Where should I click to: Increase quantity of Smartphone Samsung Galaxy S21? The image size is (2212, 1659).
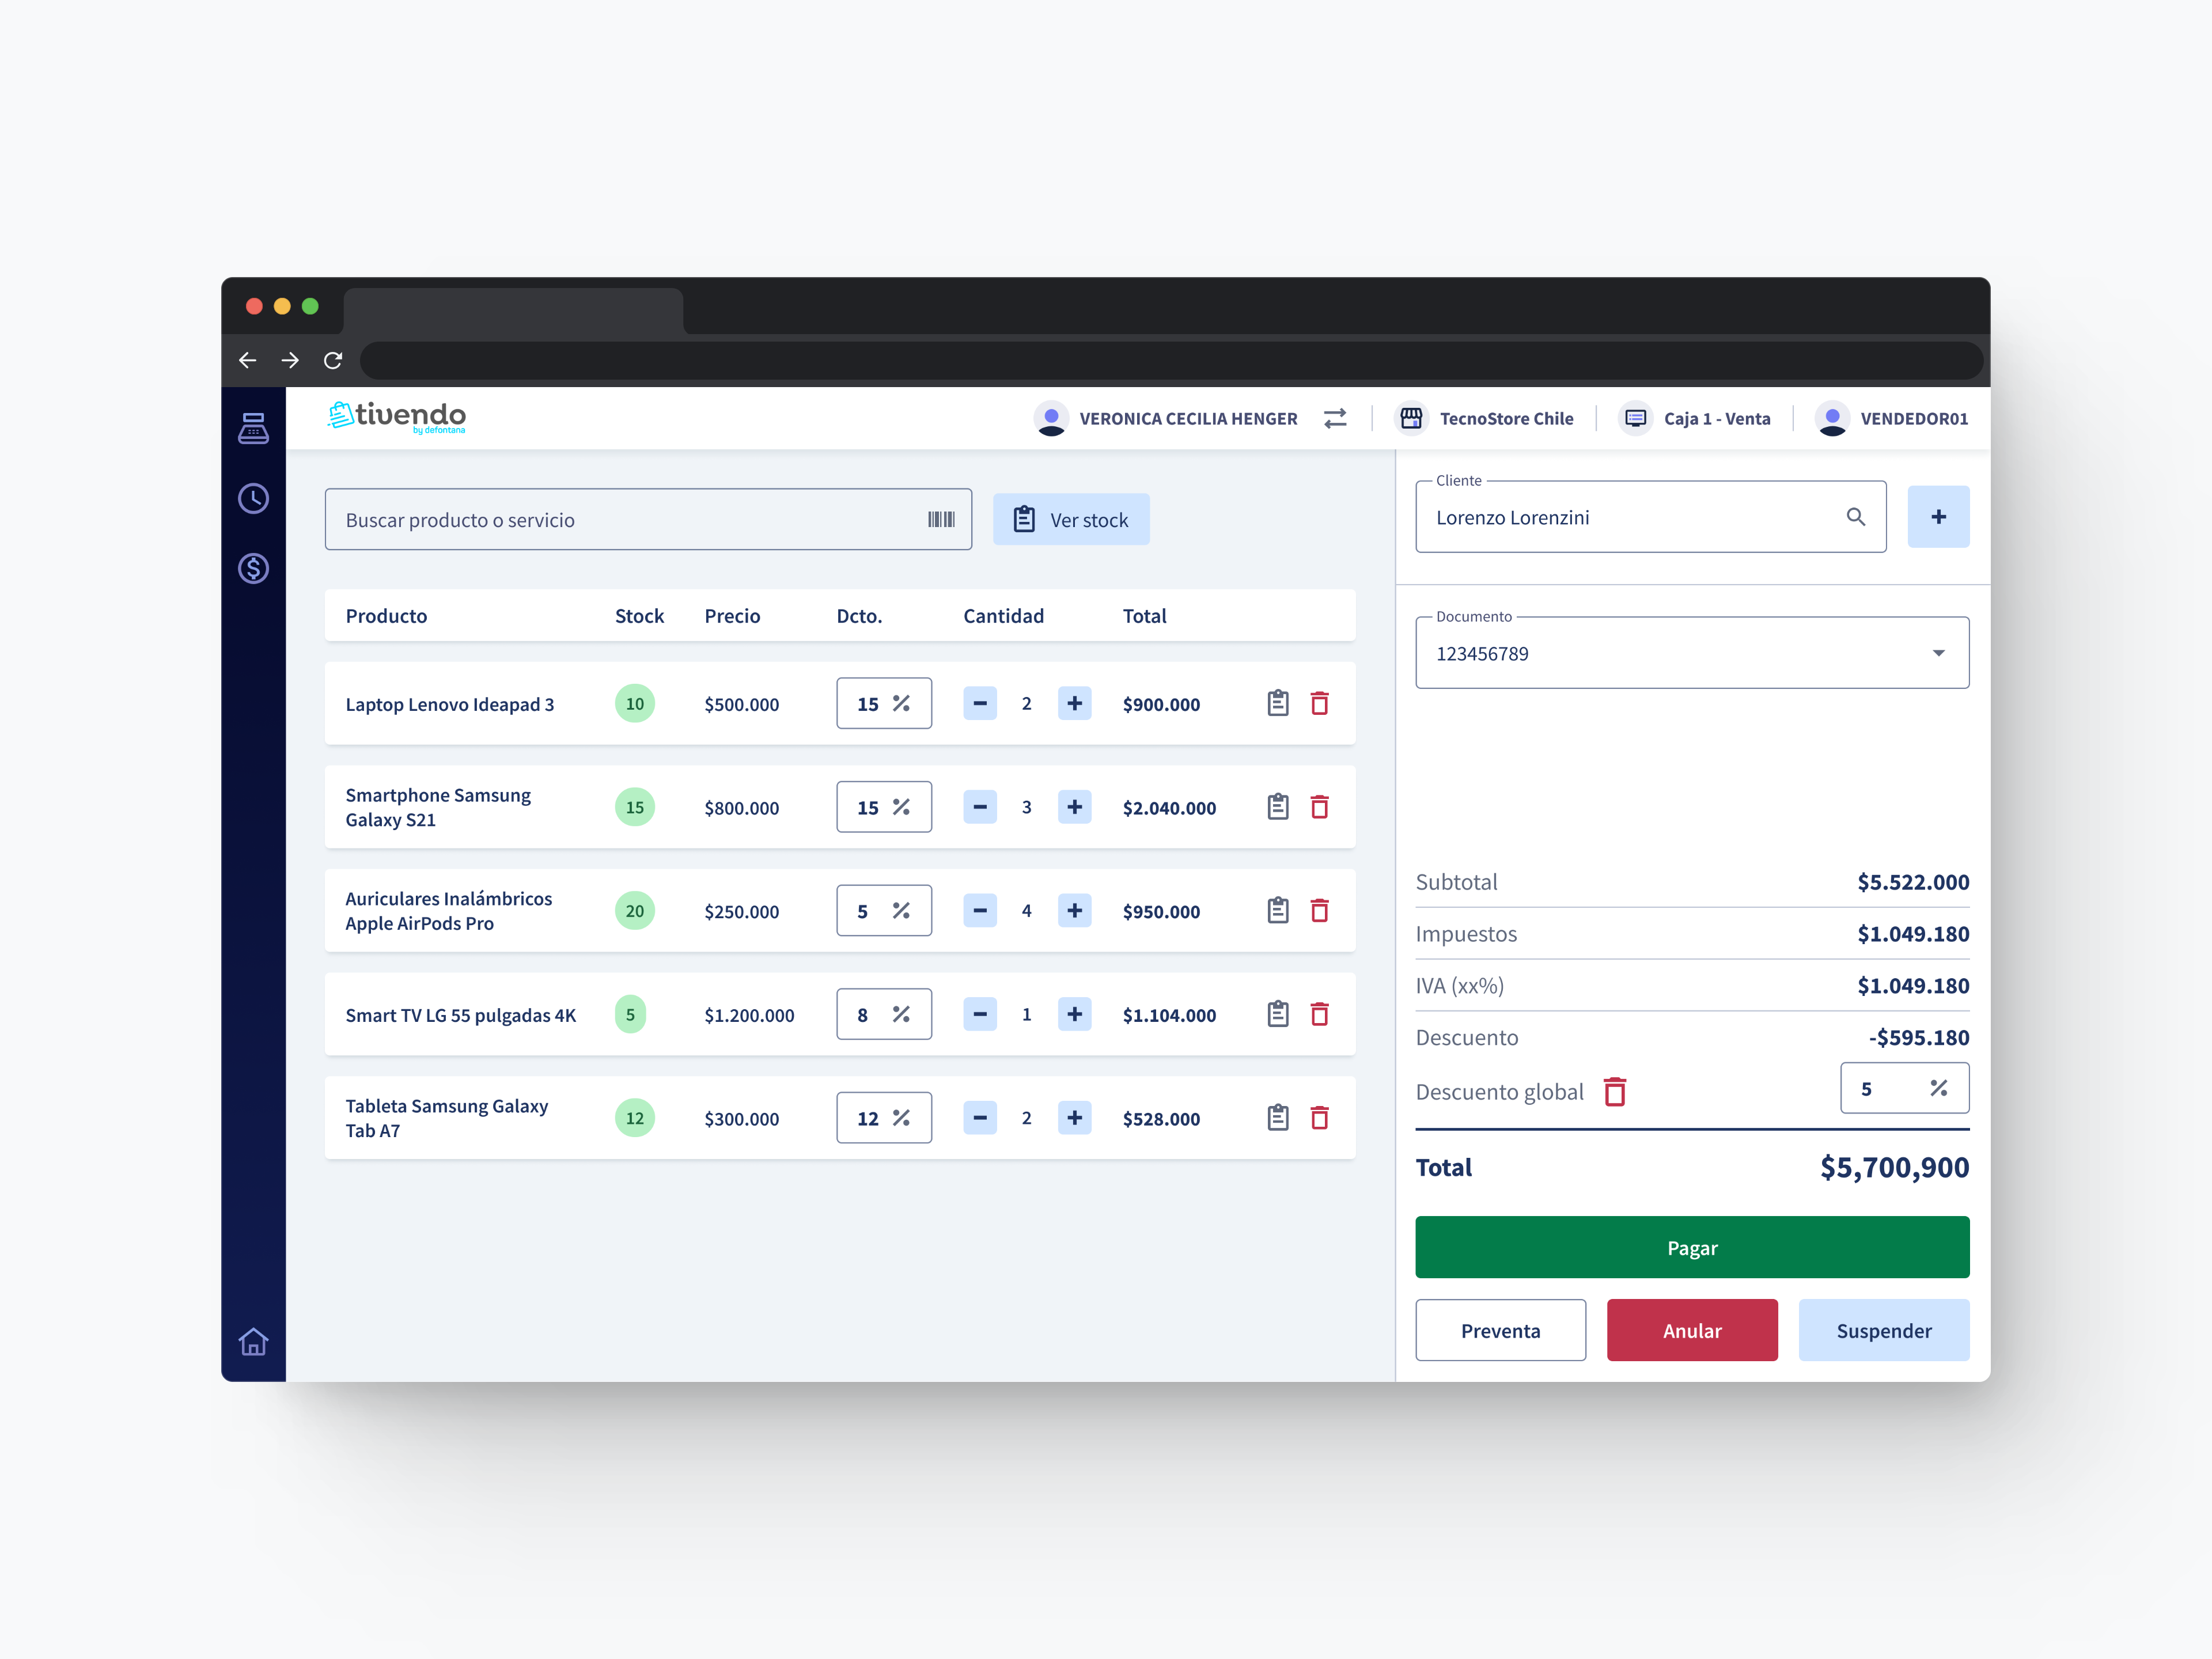coord(1075,807)
